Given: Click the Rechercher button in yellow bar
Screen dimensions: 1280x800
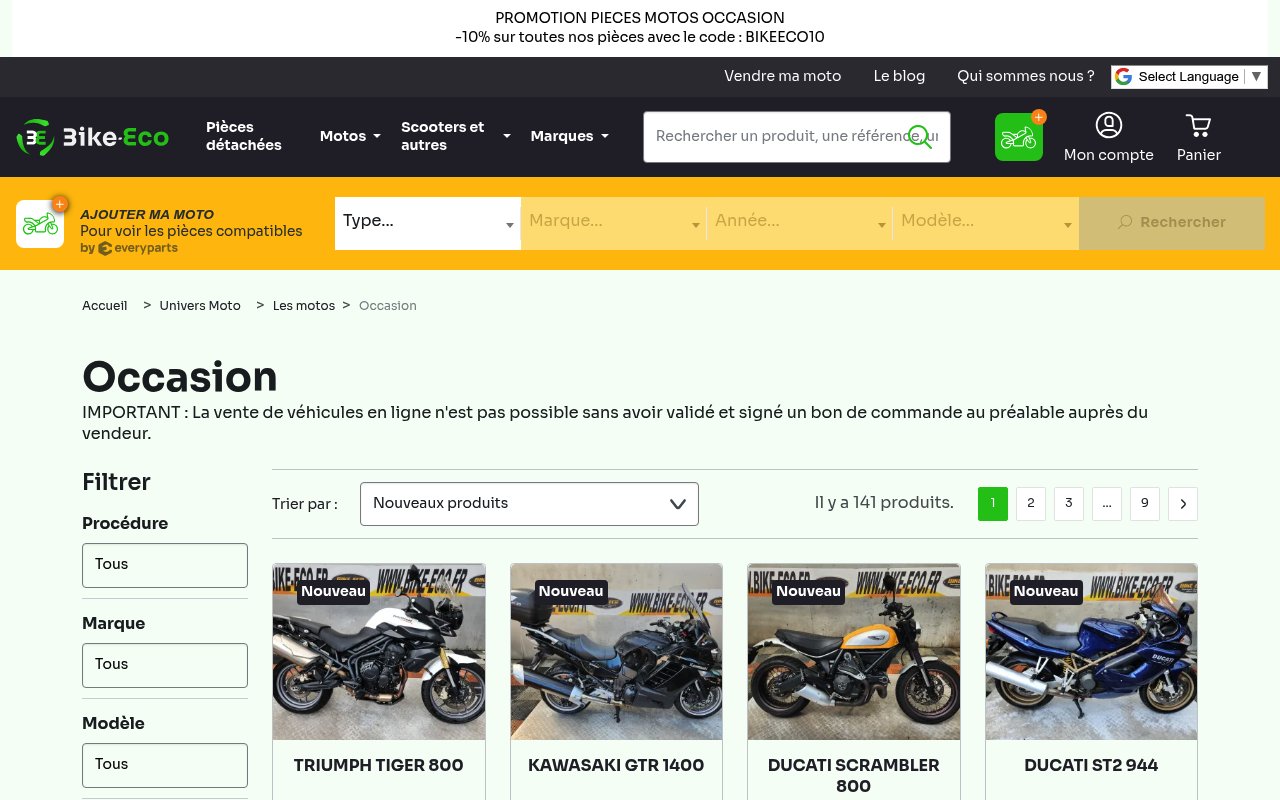Looking at the screenshot, I should [x=1172, y=222].
